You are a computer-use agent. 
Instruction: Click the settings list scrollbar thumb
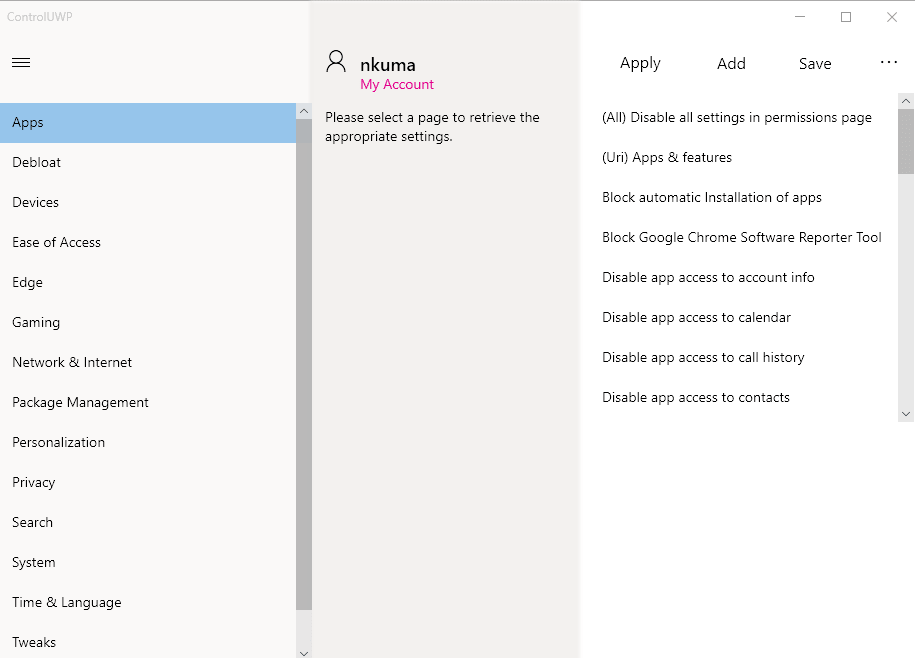tap(906, 142)
